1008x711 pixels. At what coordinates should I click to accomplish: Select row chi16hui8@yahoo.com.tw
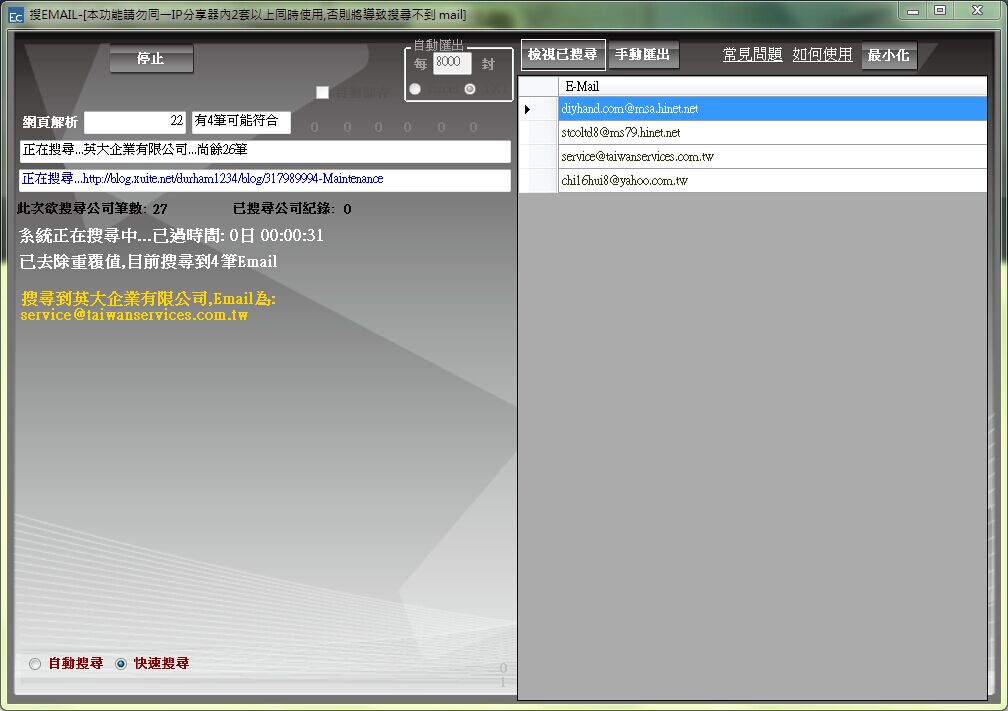point(772,181)
